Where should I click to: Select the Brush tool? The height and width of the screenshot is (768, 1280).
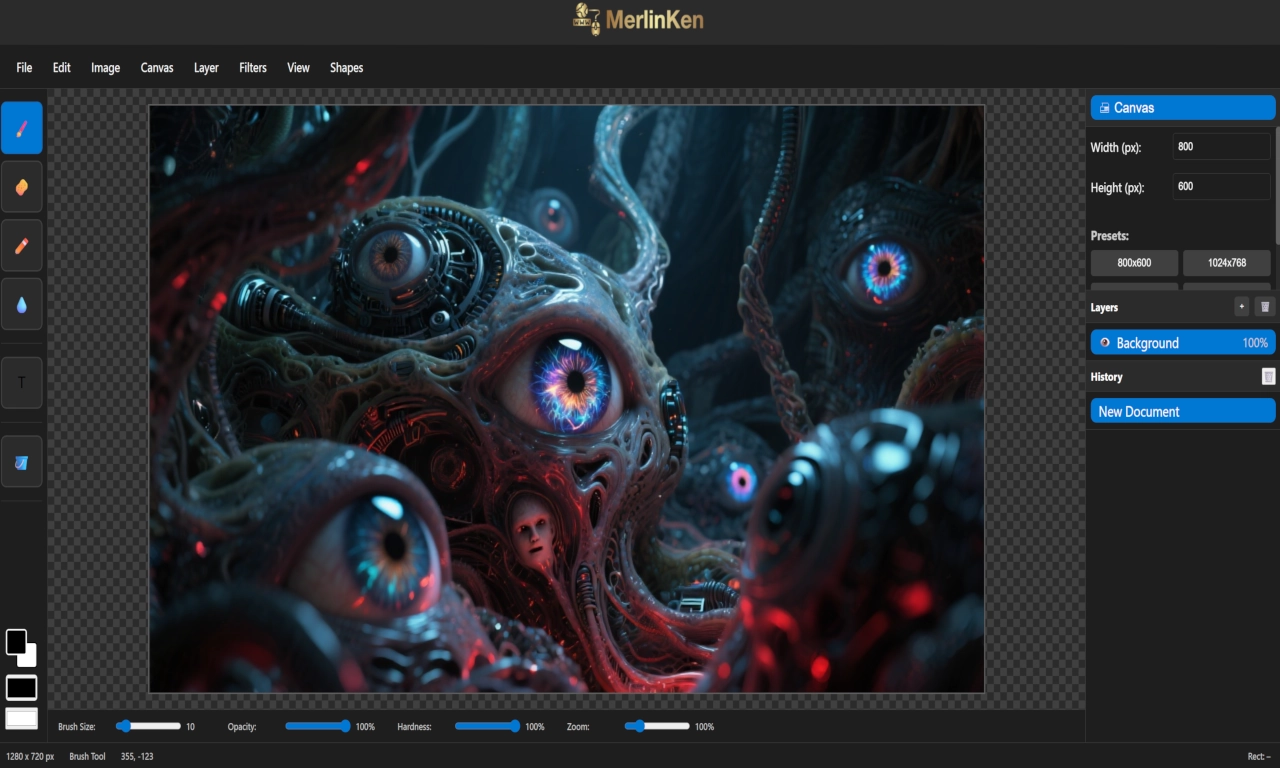pyautogui.click(x=22, y=128)
